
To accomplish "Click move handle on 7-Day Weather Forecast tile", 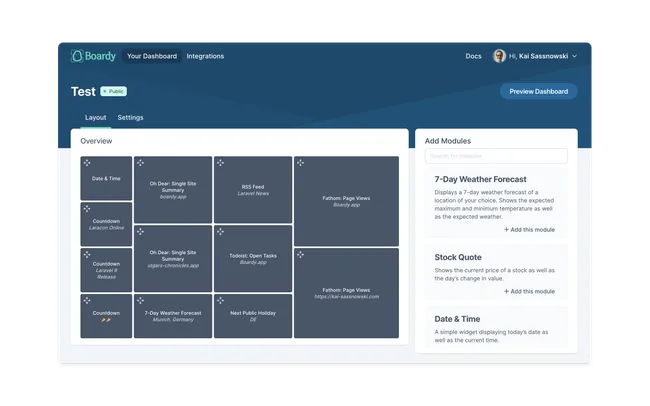I will click(x=141, y=300).
